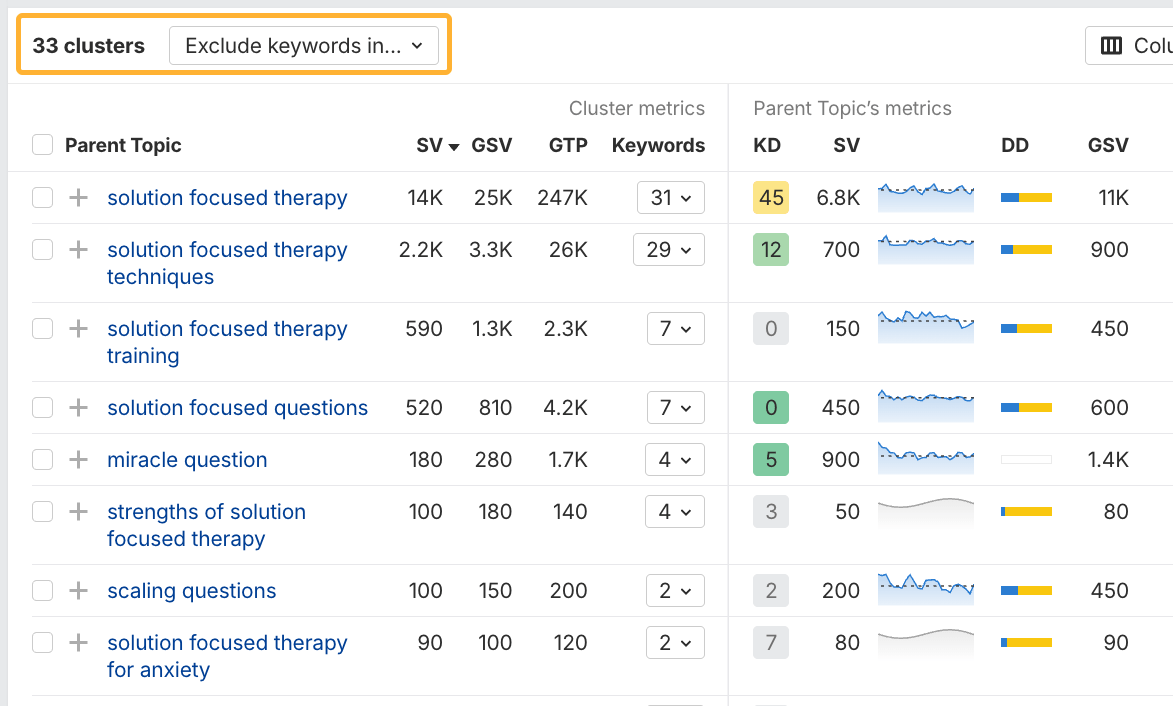
Task: Open the "miracle question" cluster link
Action: pyautogui.click(x=187, y=459)
